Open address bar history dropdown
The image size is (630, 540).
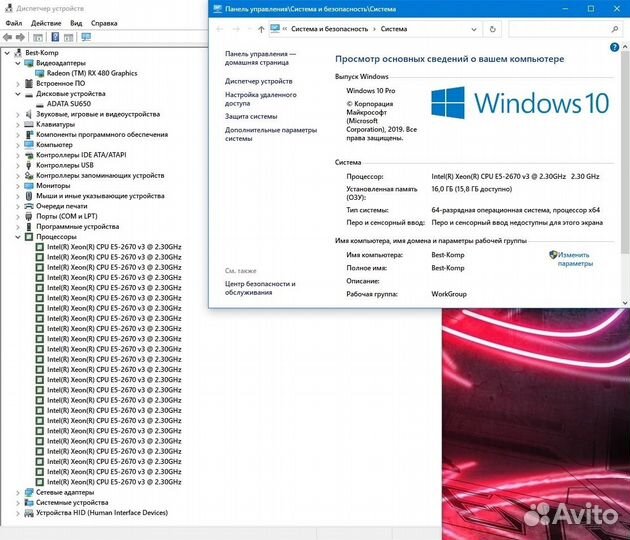tap(474, 29)
